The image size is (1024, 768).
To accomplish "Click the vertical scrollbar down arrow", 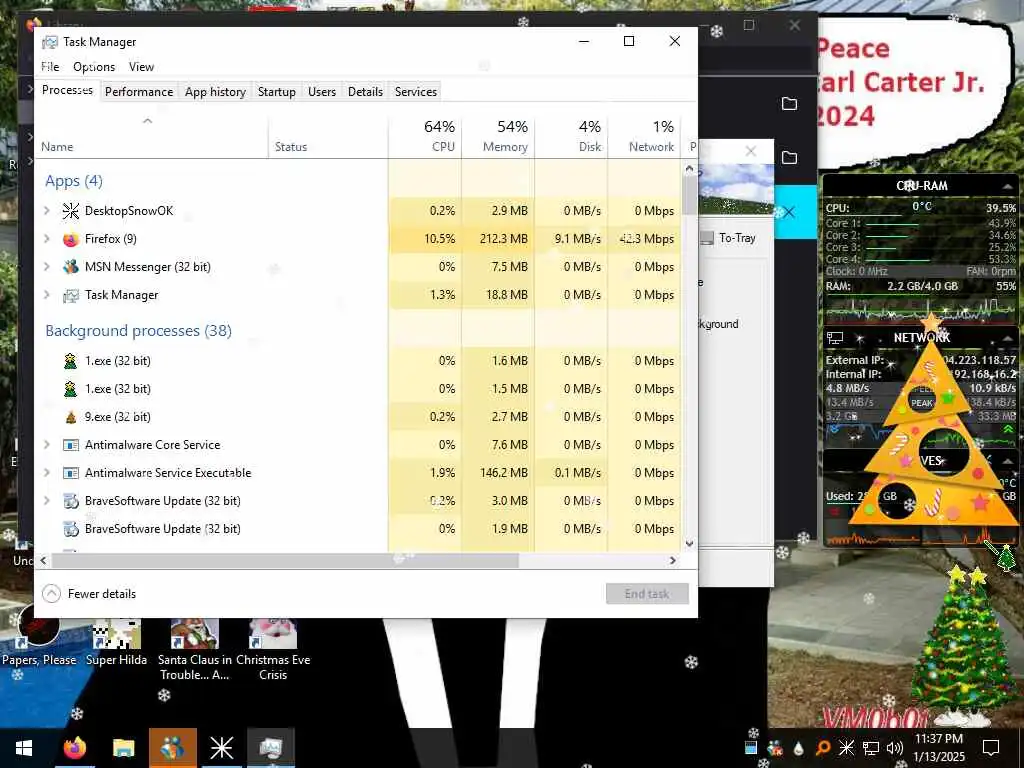I will pos(690,544).
